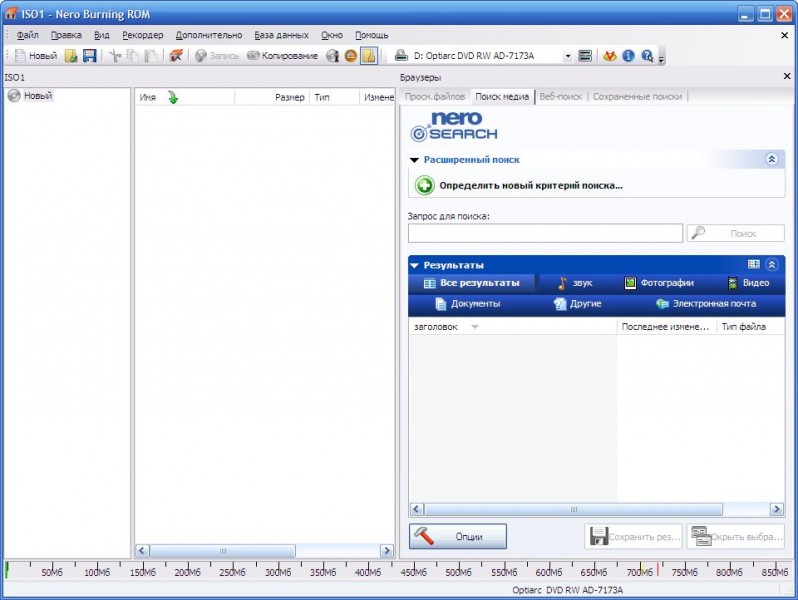This screenshot has width=798, height=600.
Task: Select the Фотографии results filter
Action: click(x=659, y=283)
